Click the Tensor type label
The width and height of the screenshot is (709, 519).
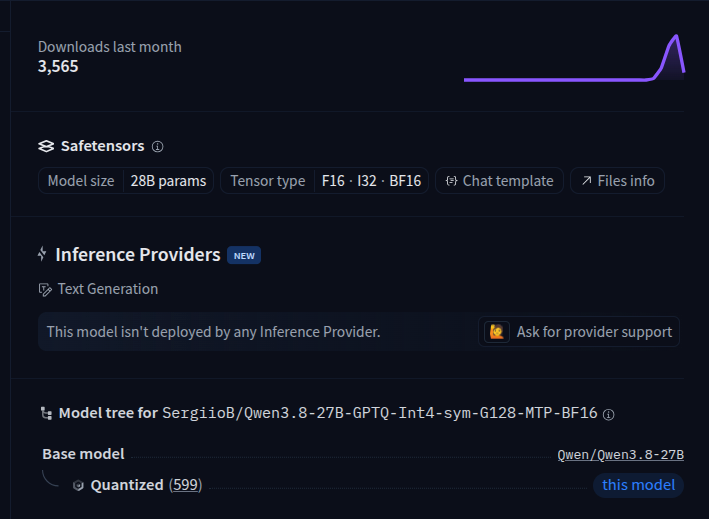(268, 181)
